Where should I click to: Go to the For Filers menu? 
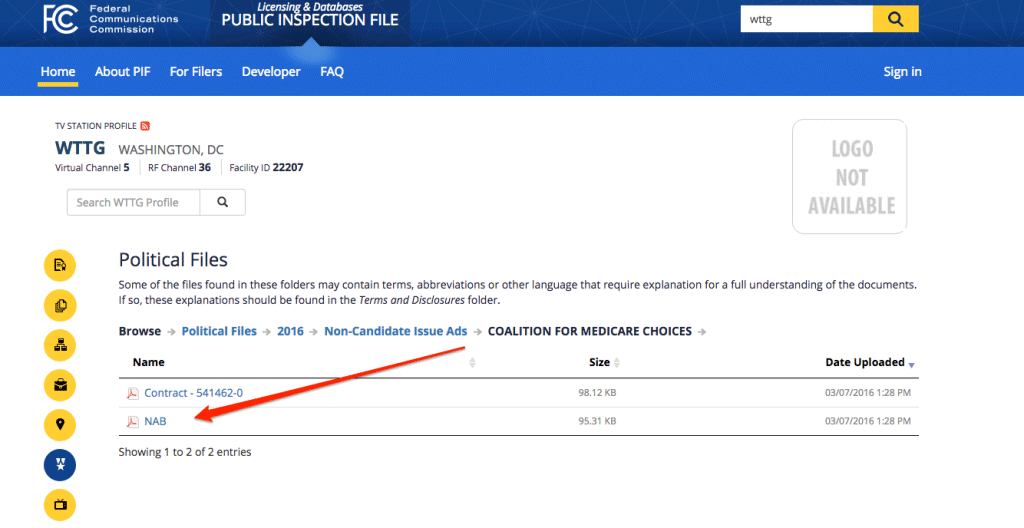click(x=196, y=72)
